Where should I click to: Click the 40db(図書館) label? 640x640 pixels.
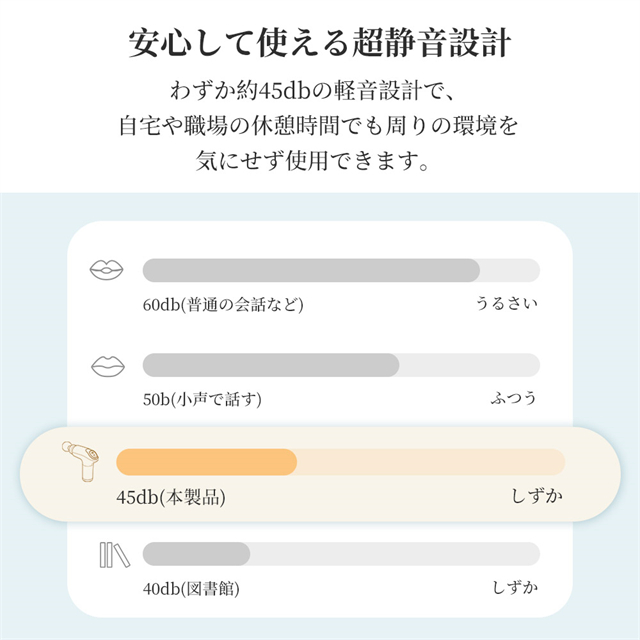pos(191,589)
